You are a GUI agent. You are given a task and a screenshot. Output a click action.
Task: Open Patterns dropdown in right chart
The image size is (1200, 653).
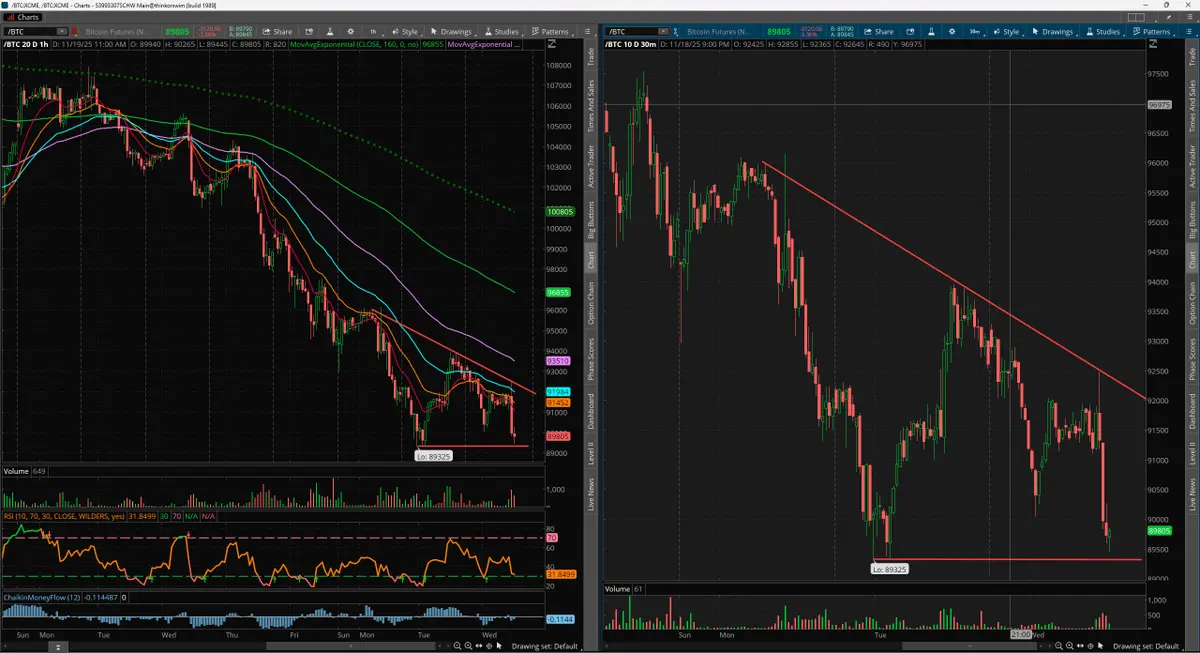(1152, 32)
